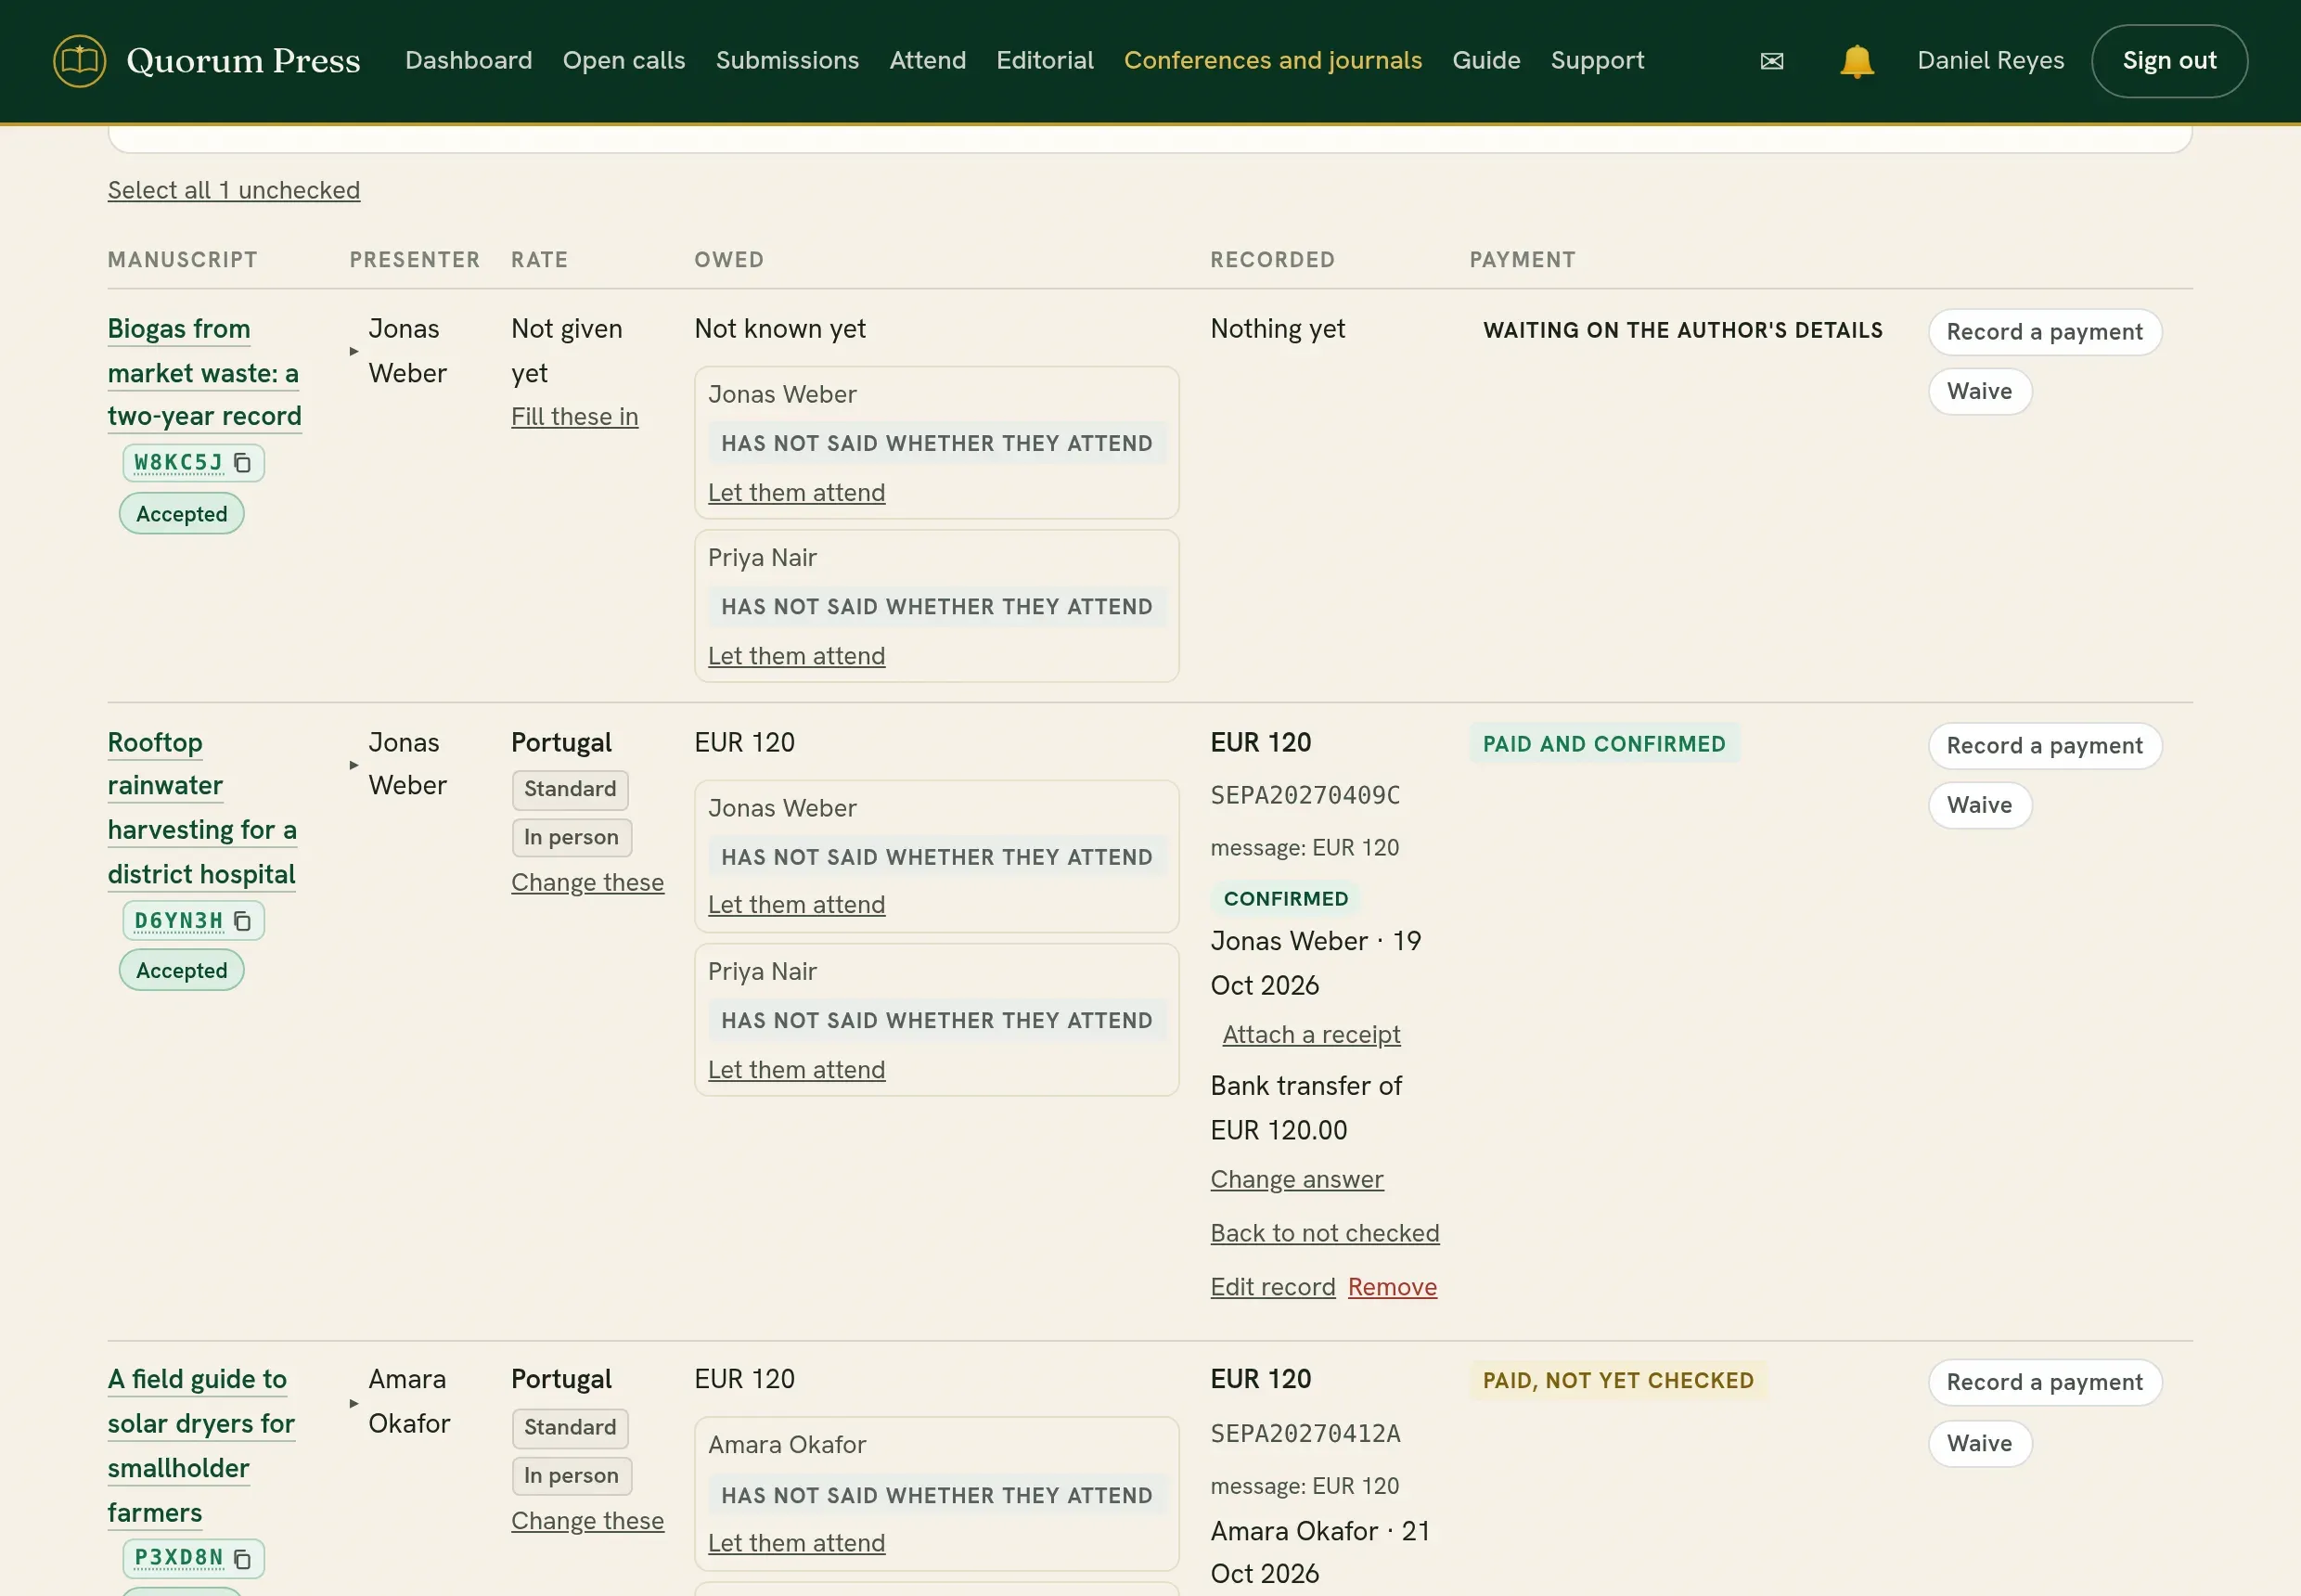
Task: Open the Guide page
Action: pos(1486,61)
